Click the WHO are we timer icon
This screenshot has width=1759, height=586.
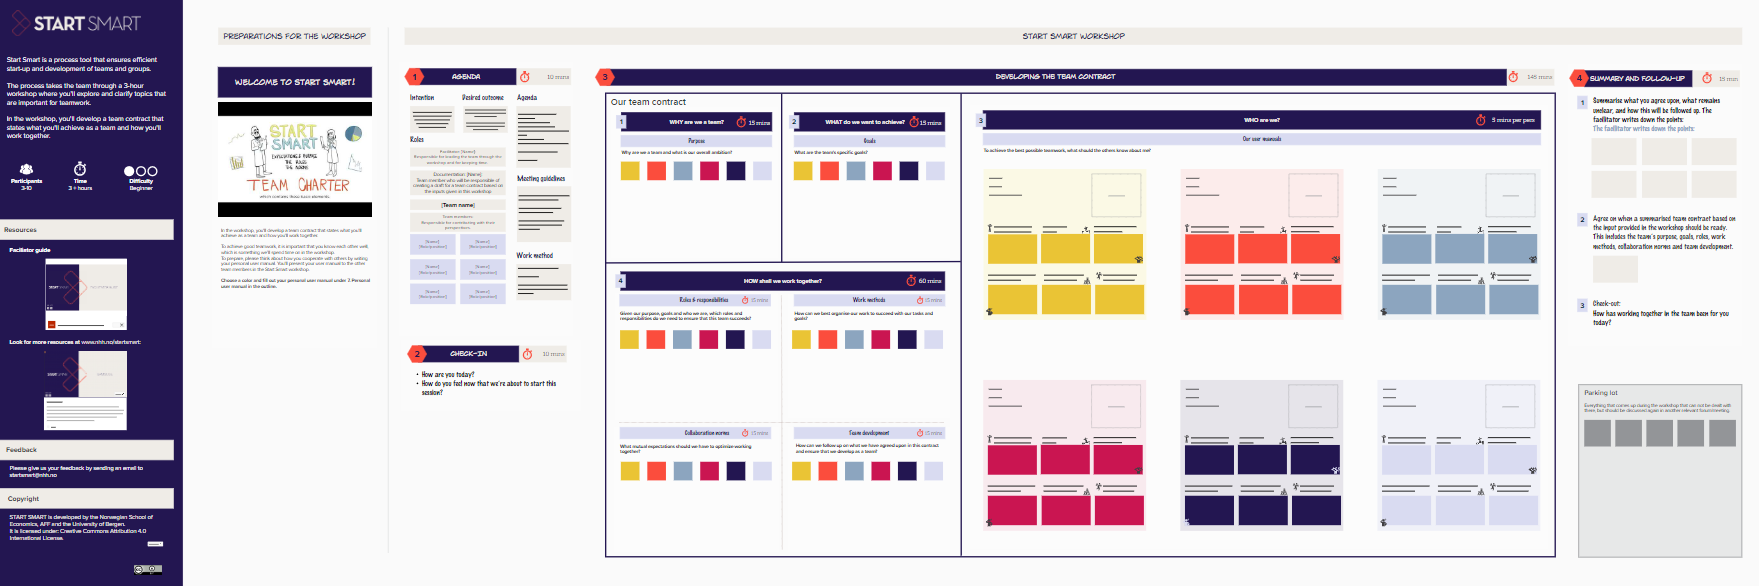1480,120
